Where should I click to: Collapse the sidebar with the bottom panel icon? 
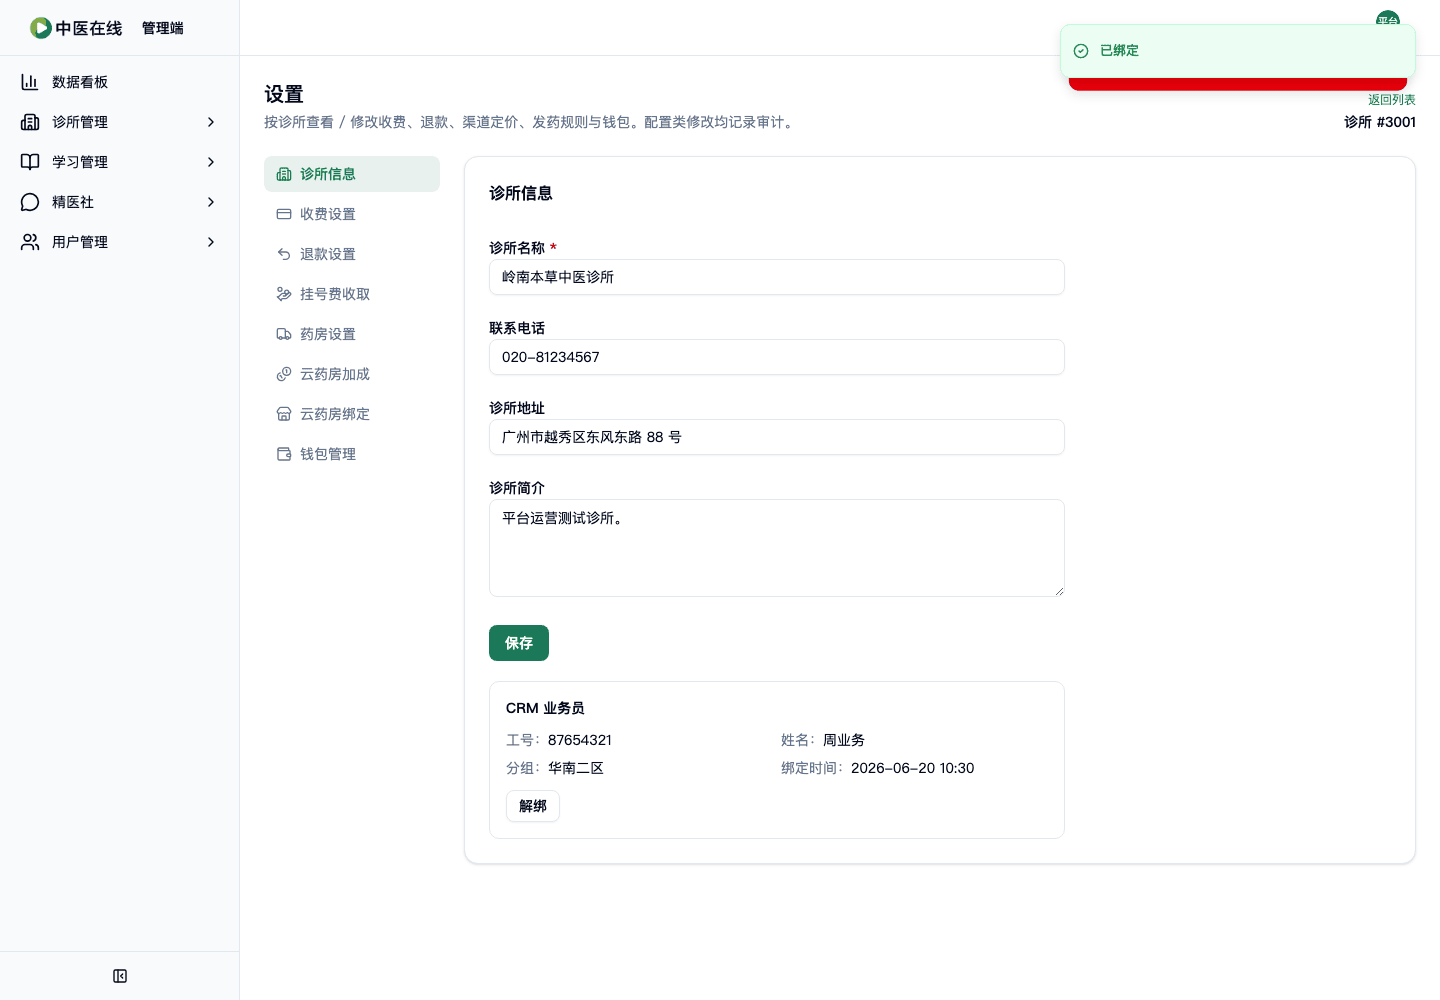coord(120,976)
